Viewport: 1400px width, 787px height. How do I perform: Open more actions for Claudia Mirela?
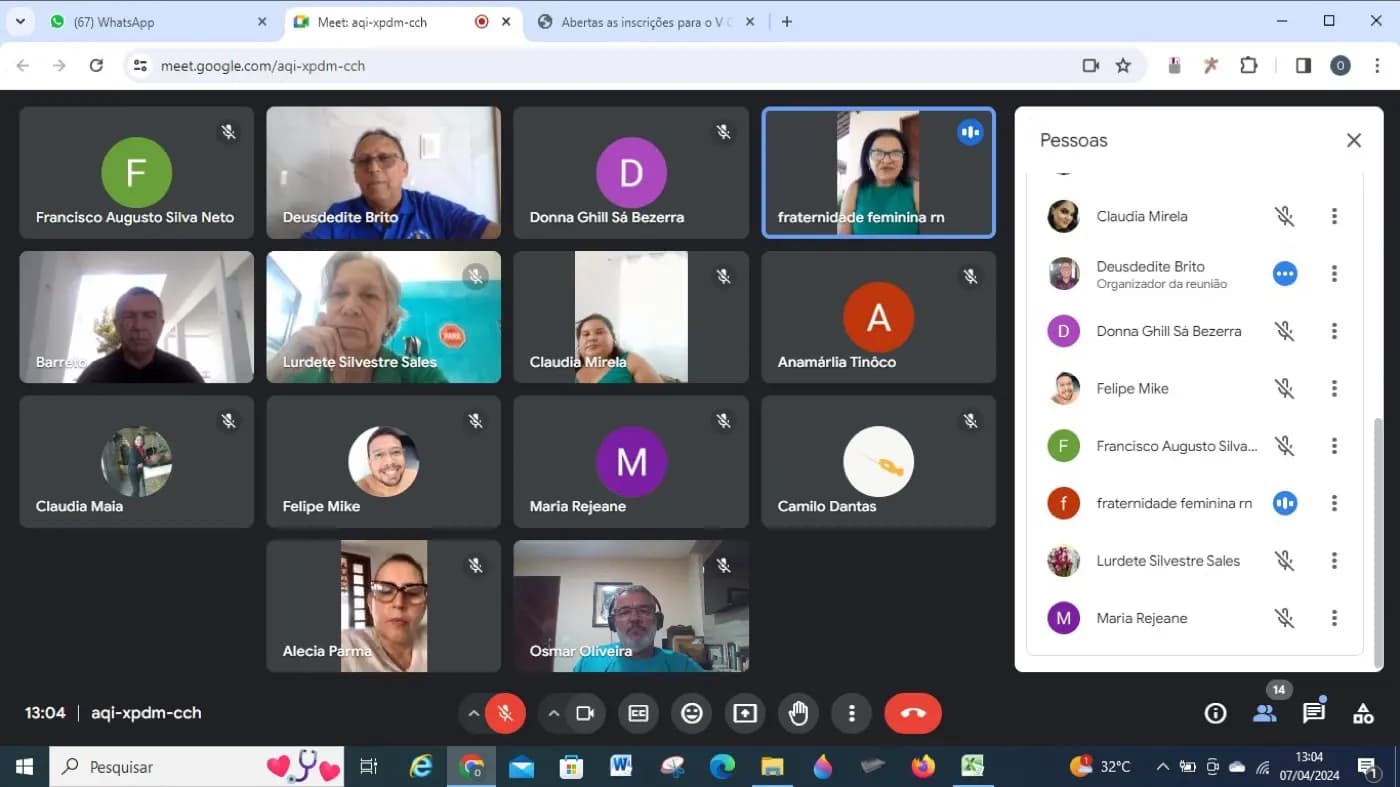click(1334, 216)
